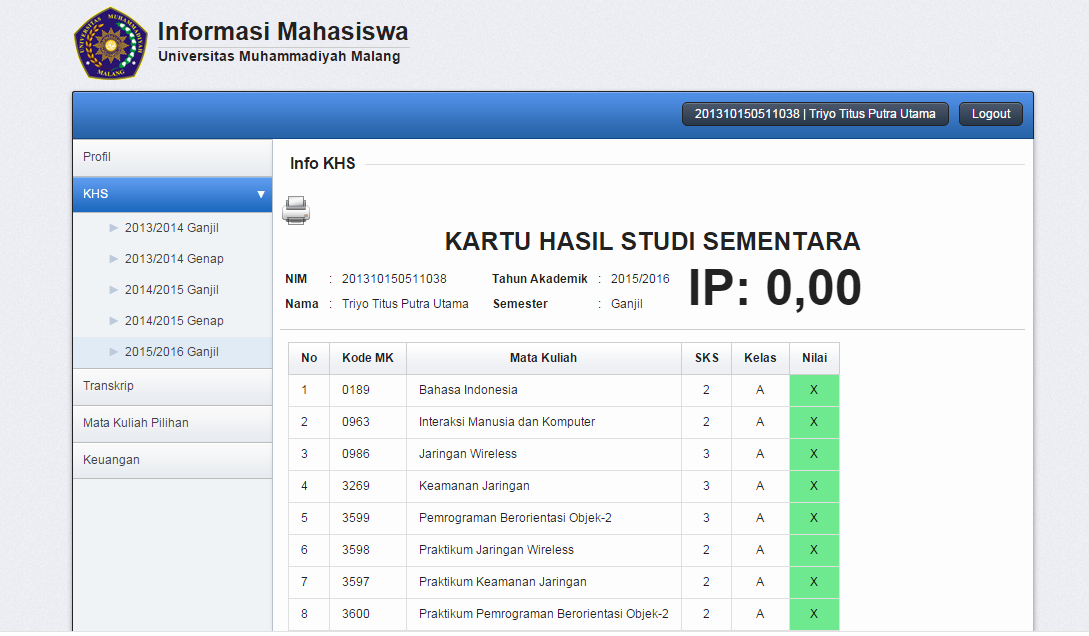Image resolution: width=1089 pixels, height=636 pixels.
Task: Select 2013/2014 Genap semester
Action: click(174, 259)
